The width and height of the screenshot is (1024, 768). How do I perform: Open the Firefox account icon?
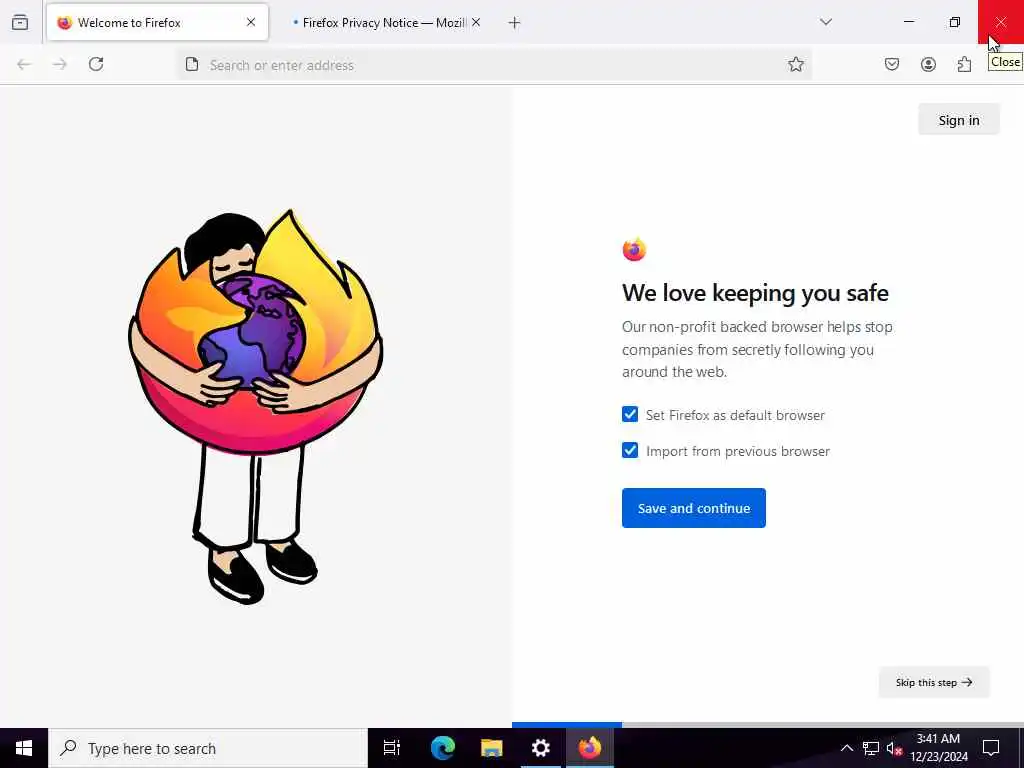coord(928,64)
